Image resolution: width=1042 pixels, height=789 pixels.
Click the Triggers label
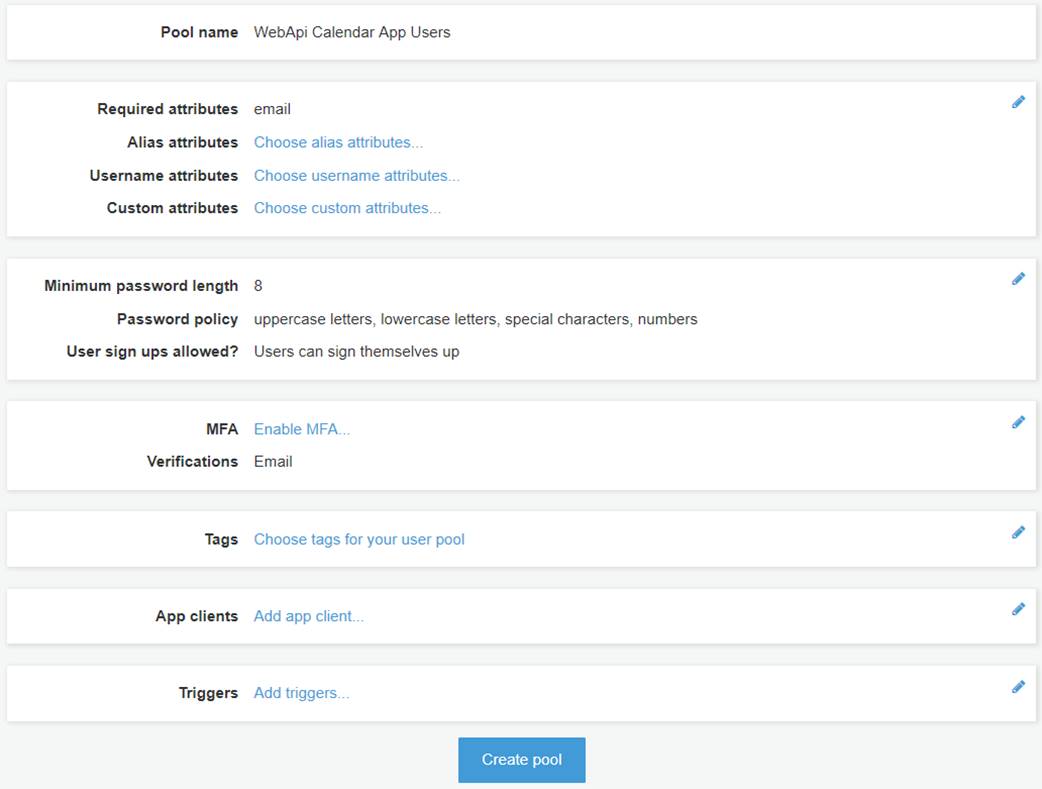tap(208, 693)
